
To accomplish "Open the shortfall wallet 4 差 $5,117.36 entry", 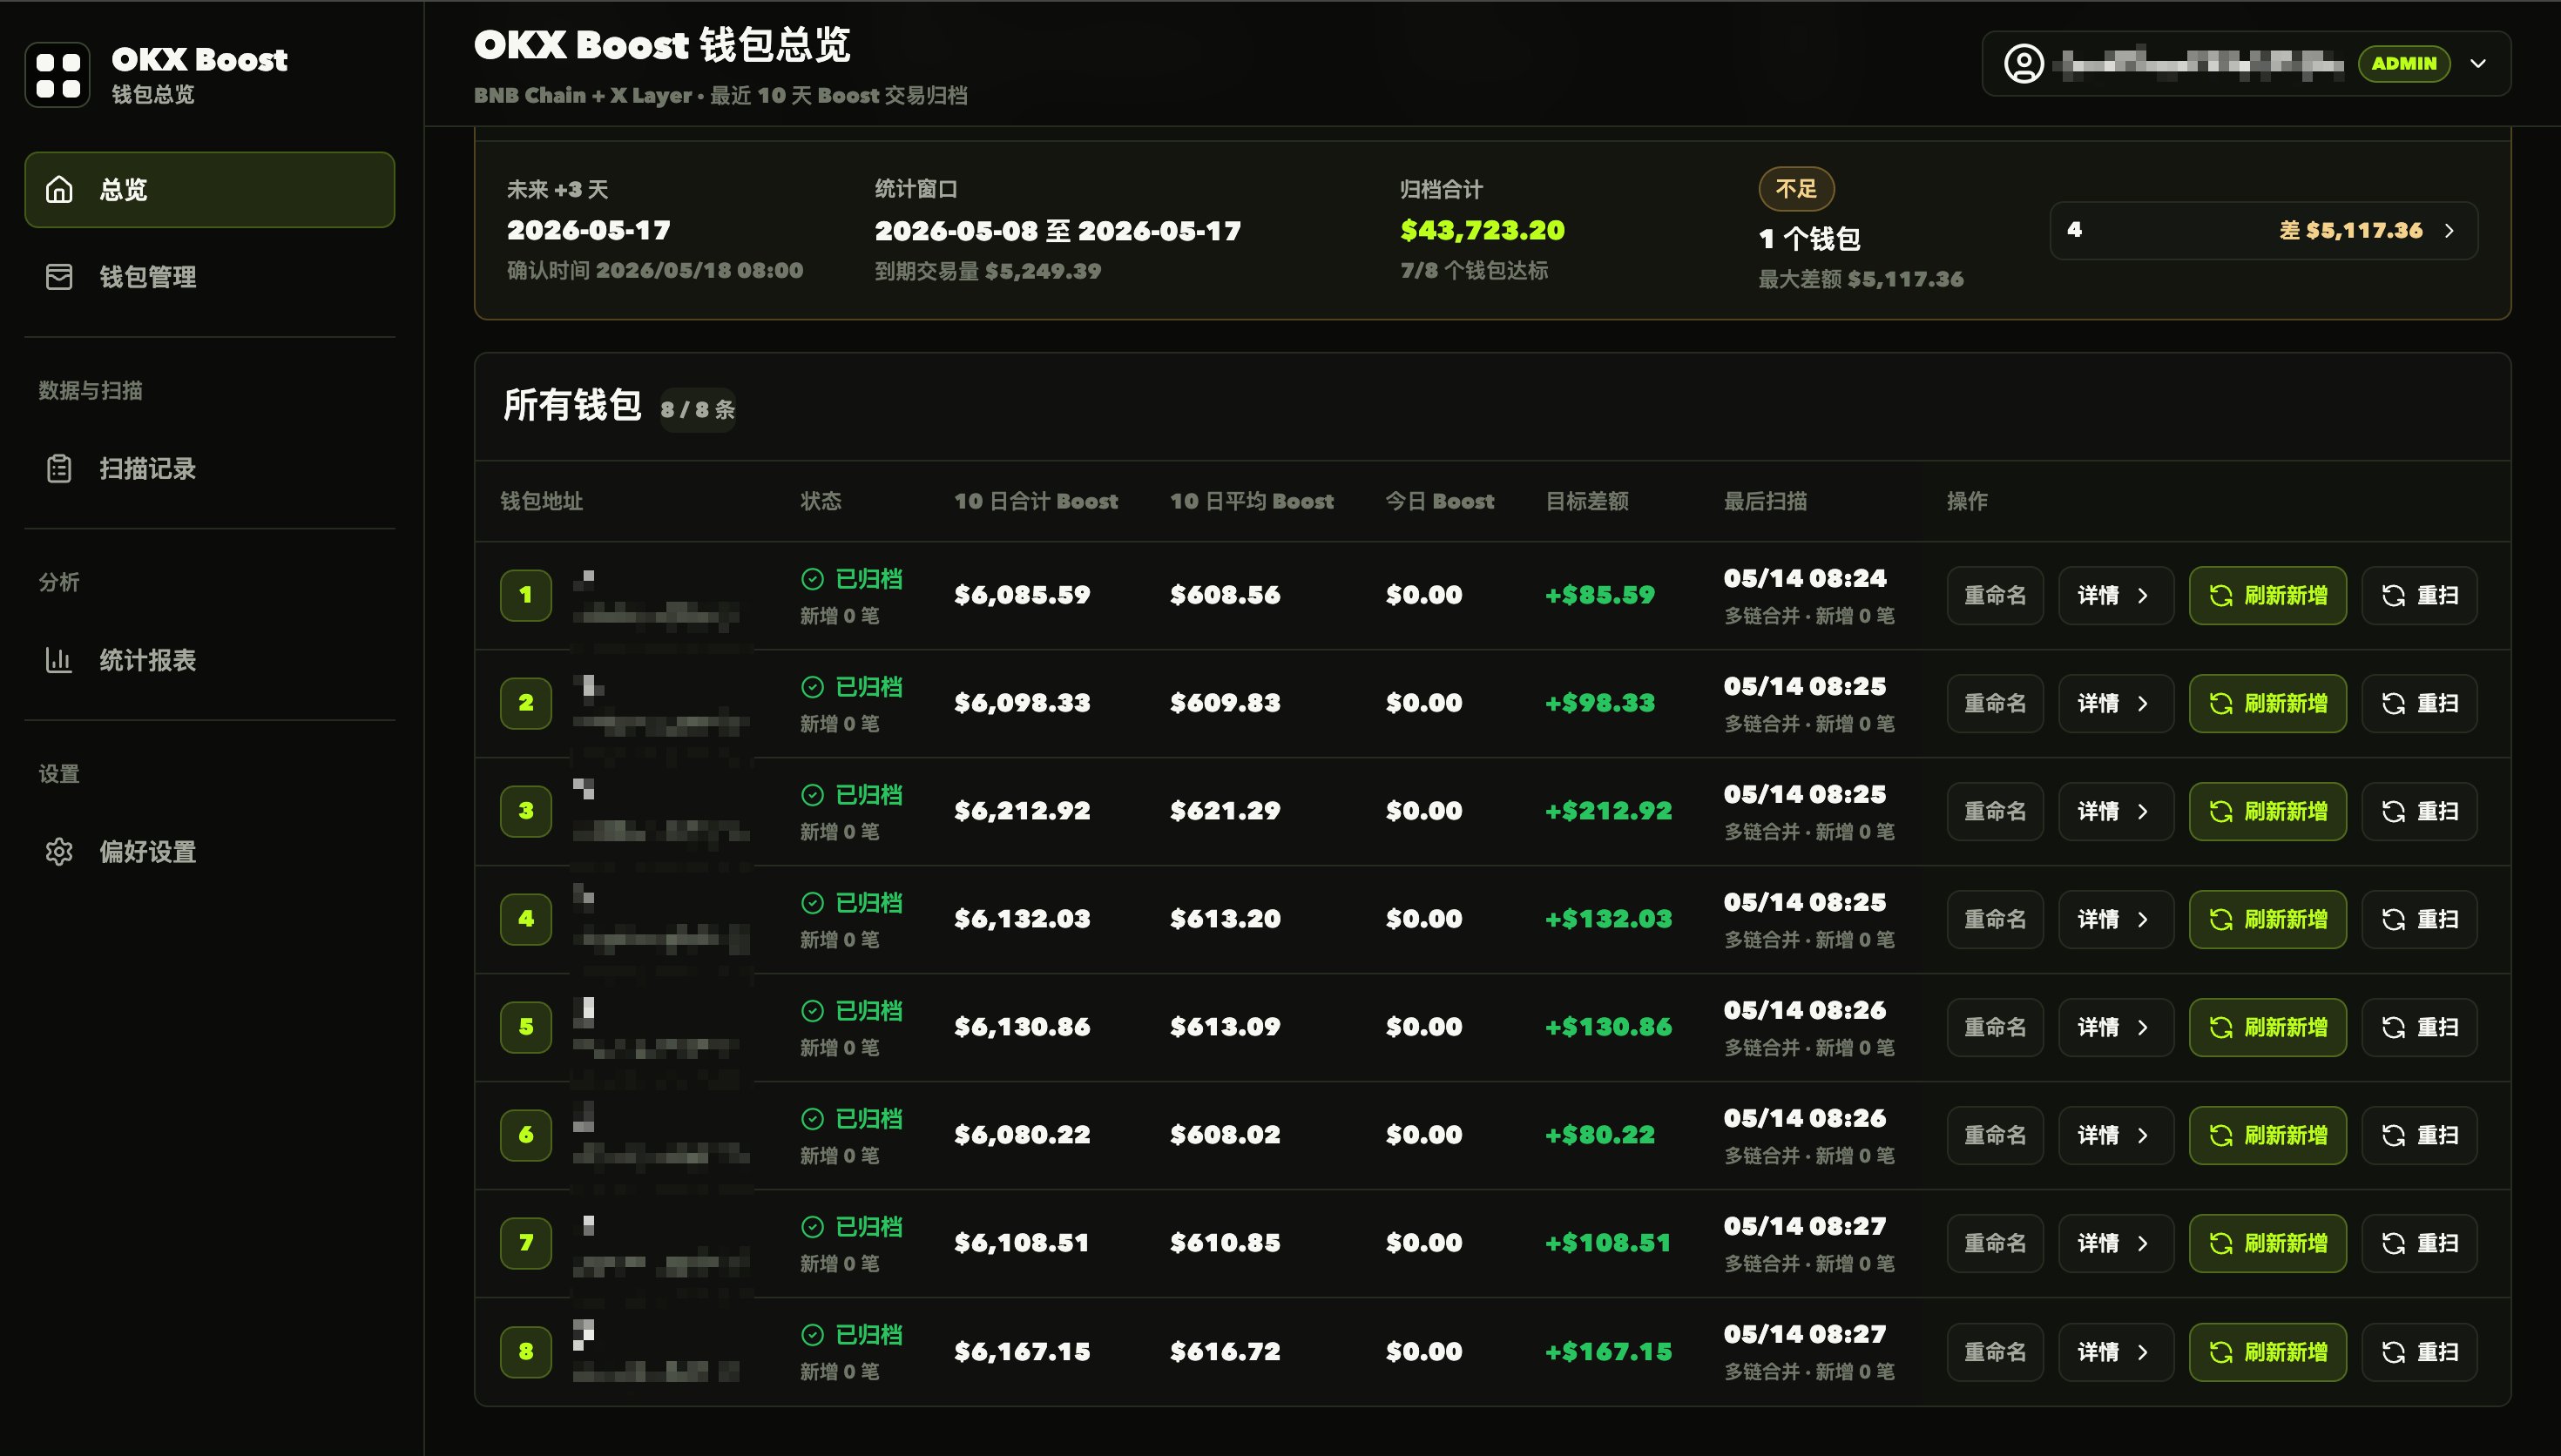I will (x=2264, y=230).
